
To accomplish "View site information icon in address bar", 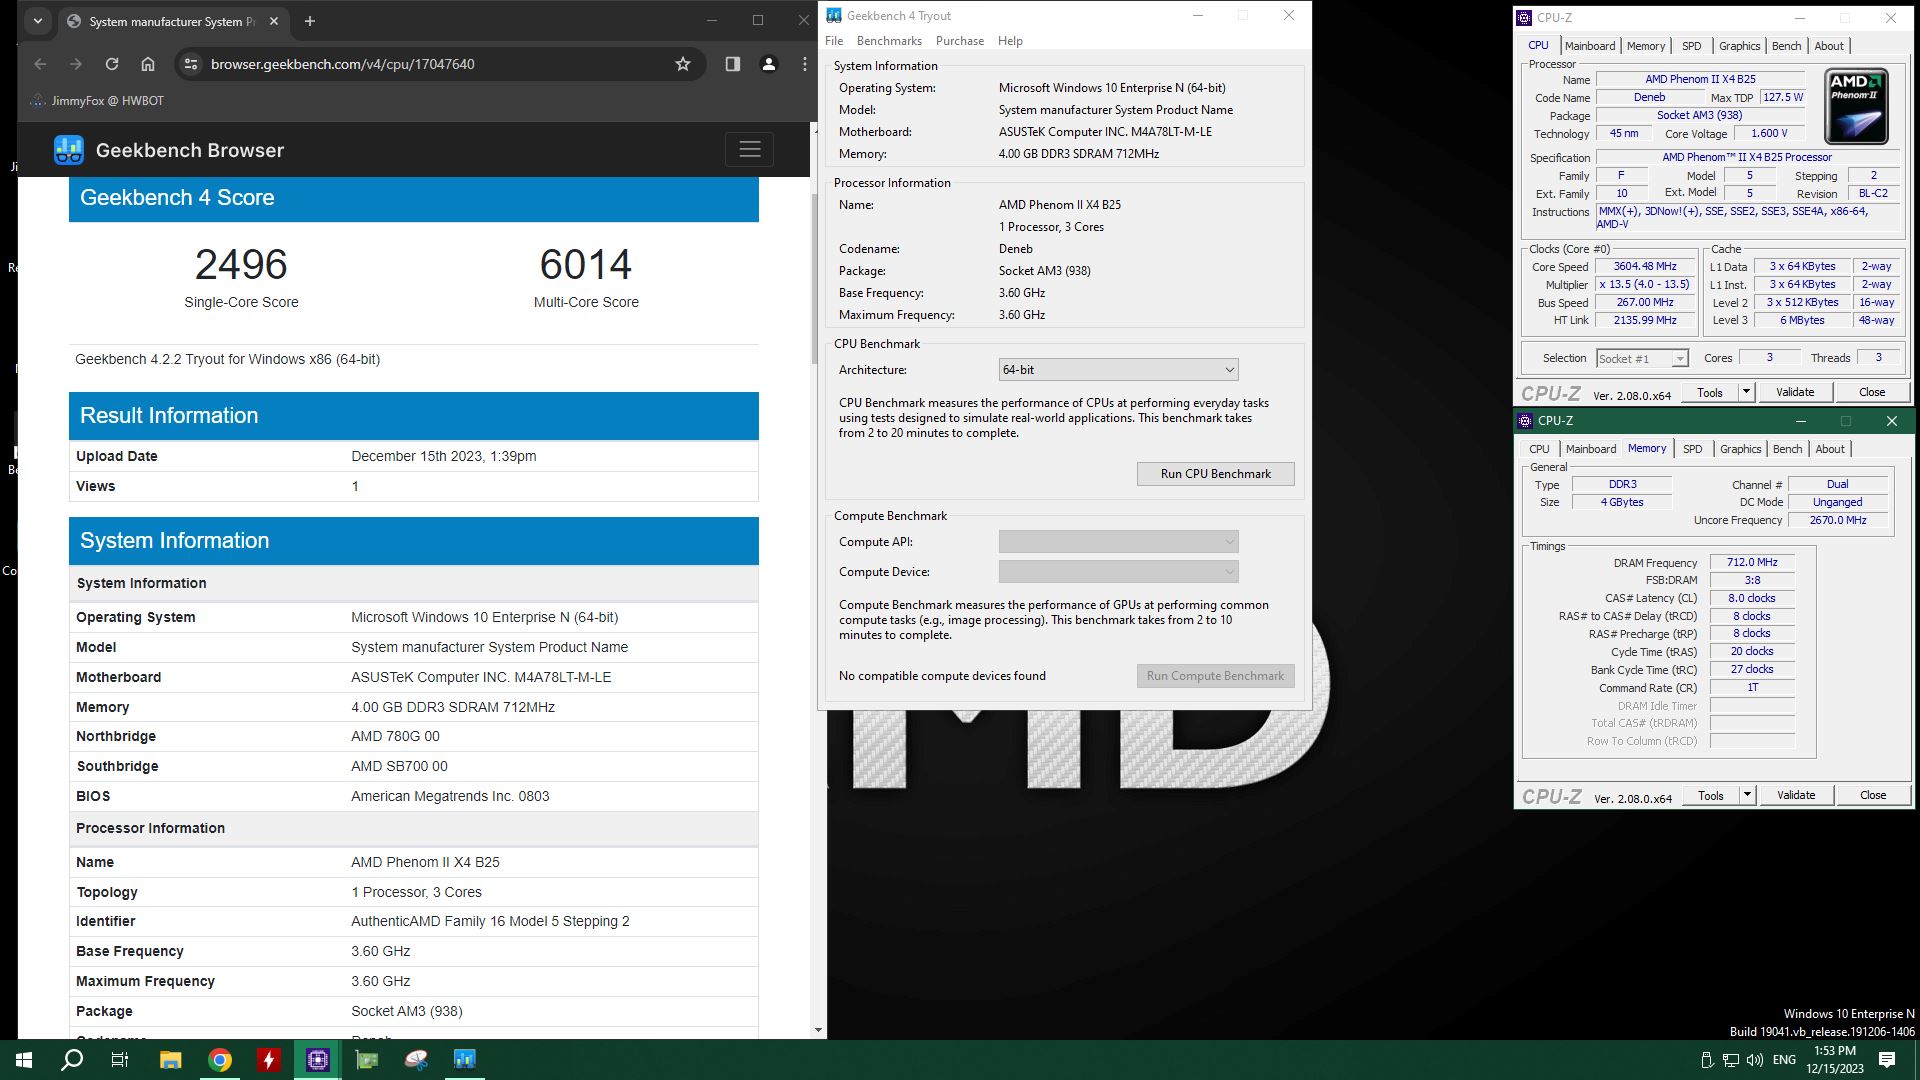I will click(191, 64).
